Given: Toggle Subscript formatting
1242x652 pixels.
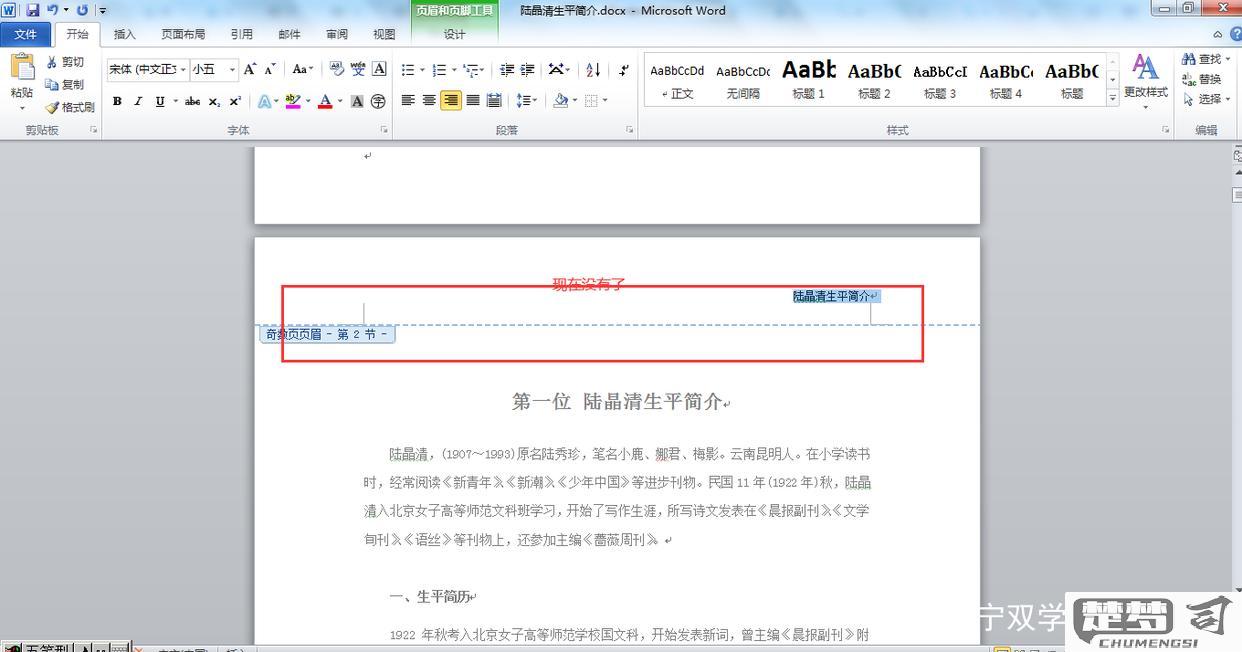Looking at the screenshot, I should pyautogui.click(x=214, y=101).
